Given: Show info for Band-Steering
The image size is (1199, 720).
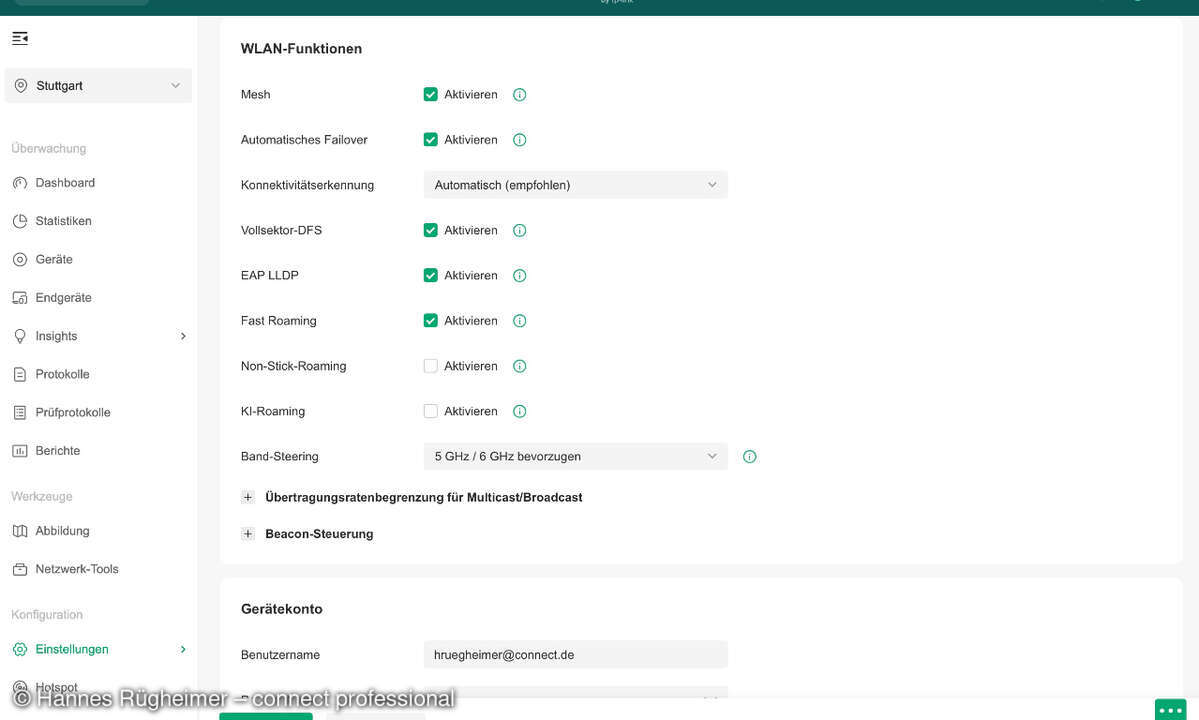Looking at the screenshot, I should [749, 456].
